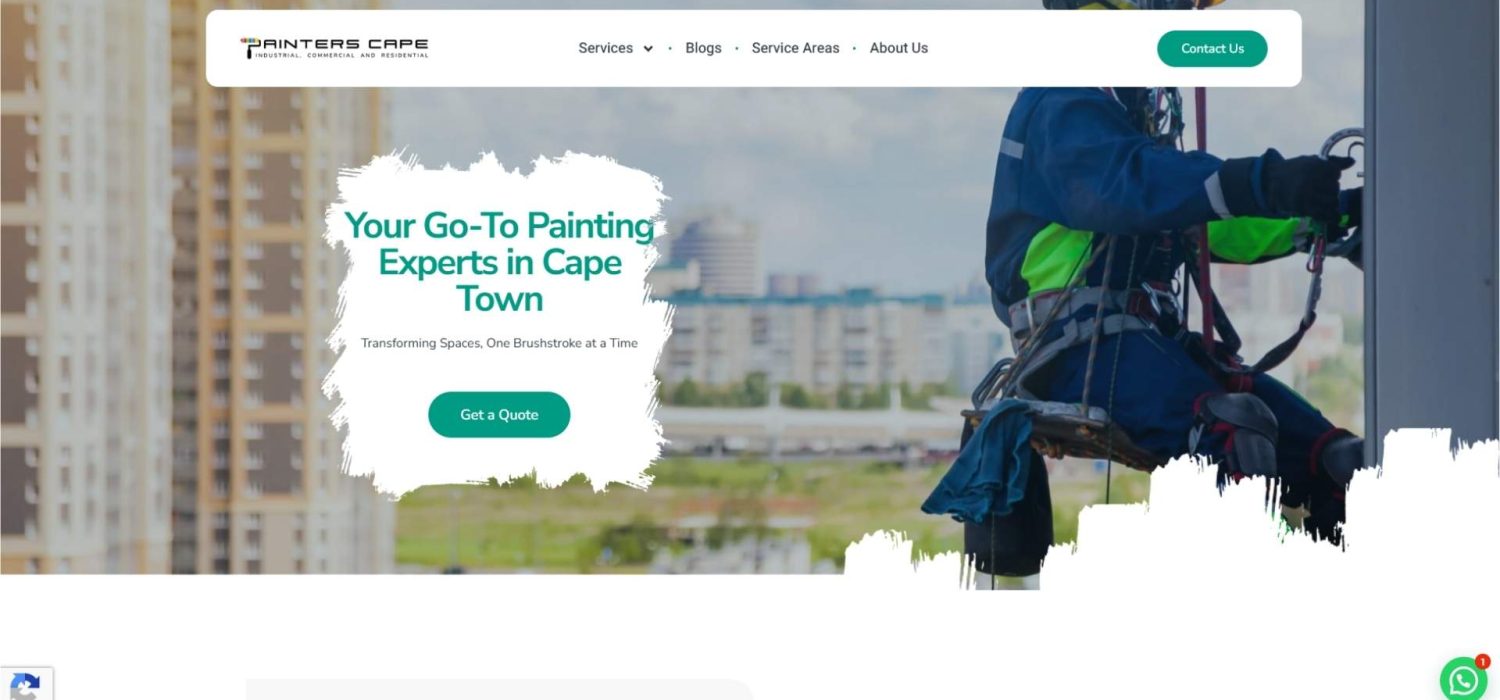Go to the Blogs page

pyautogui.click(x=703, y=48)
